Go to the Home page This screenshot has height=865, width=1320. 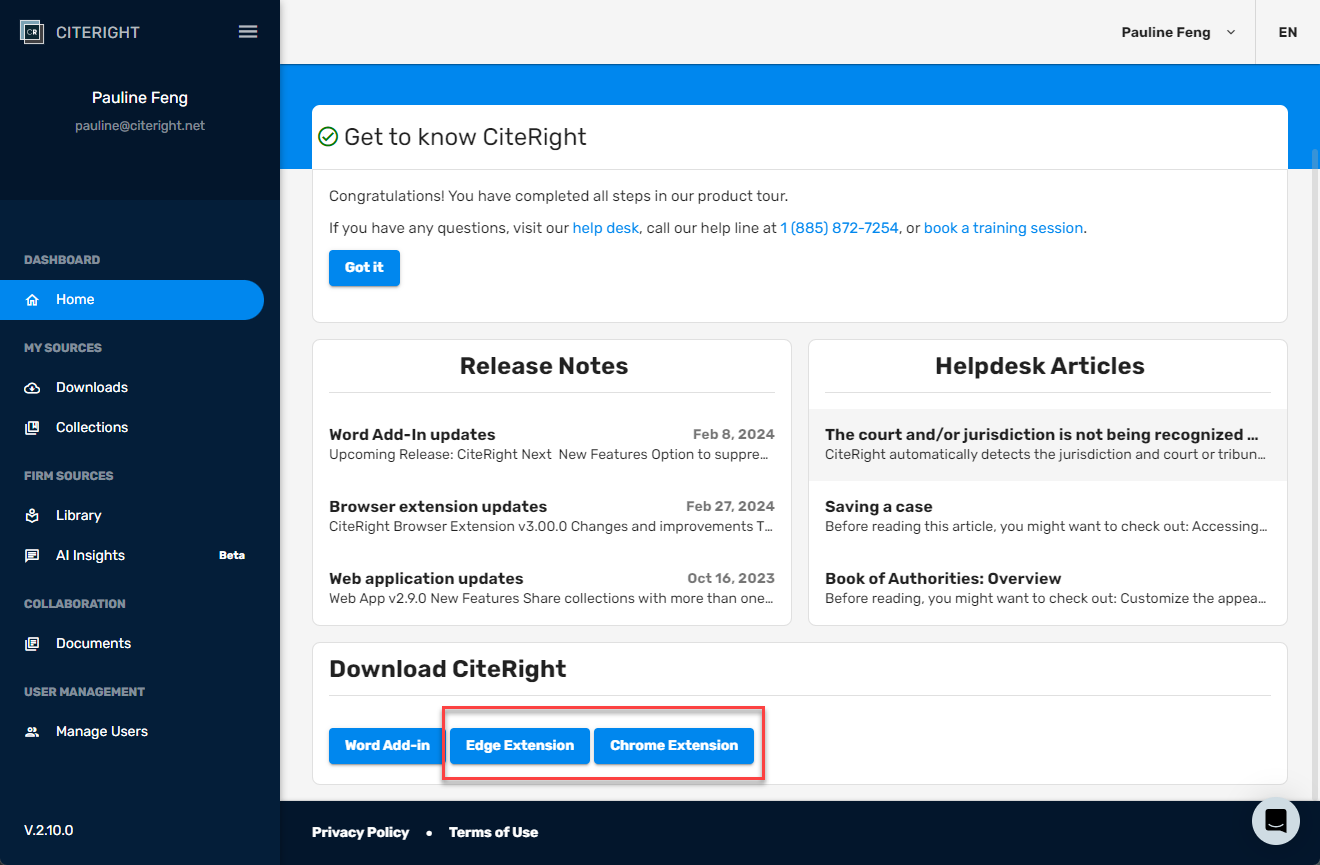pyautogui.click(x=132, y=300)
